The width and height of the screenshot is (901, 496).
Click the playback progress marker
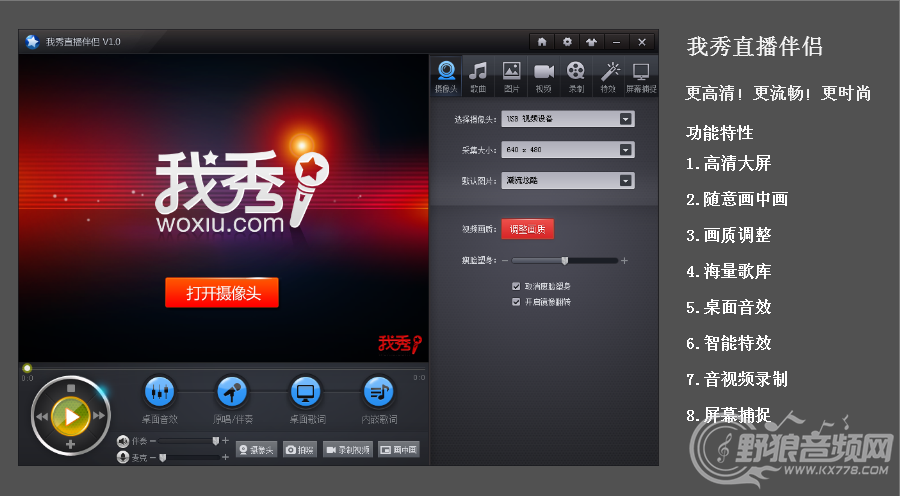click(27, 368)
